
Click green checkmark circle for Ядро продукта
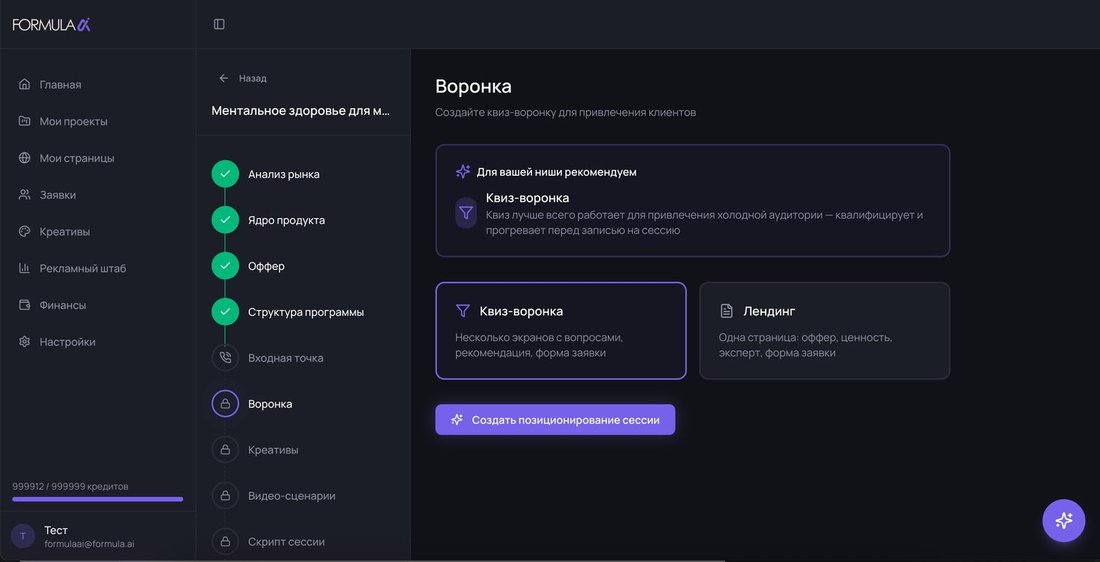[x=225, y=220]
